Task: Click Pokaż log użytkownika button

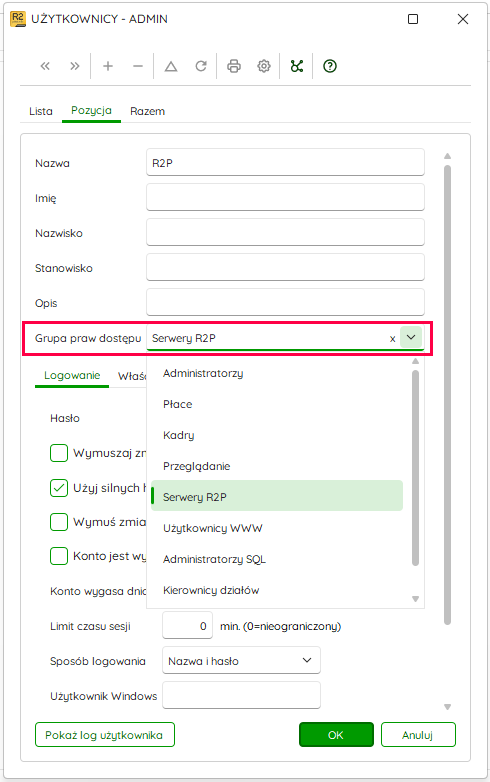Action: coord(105,735)
